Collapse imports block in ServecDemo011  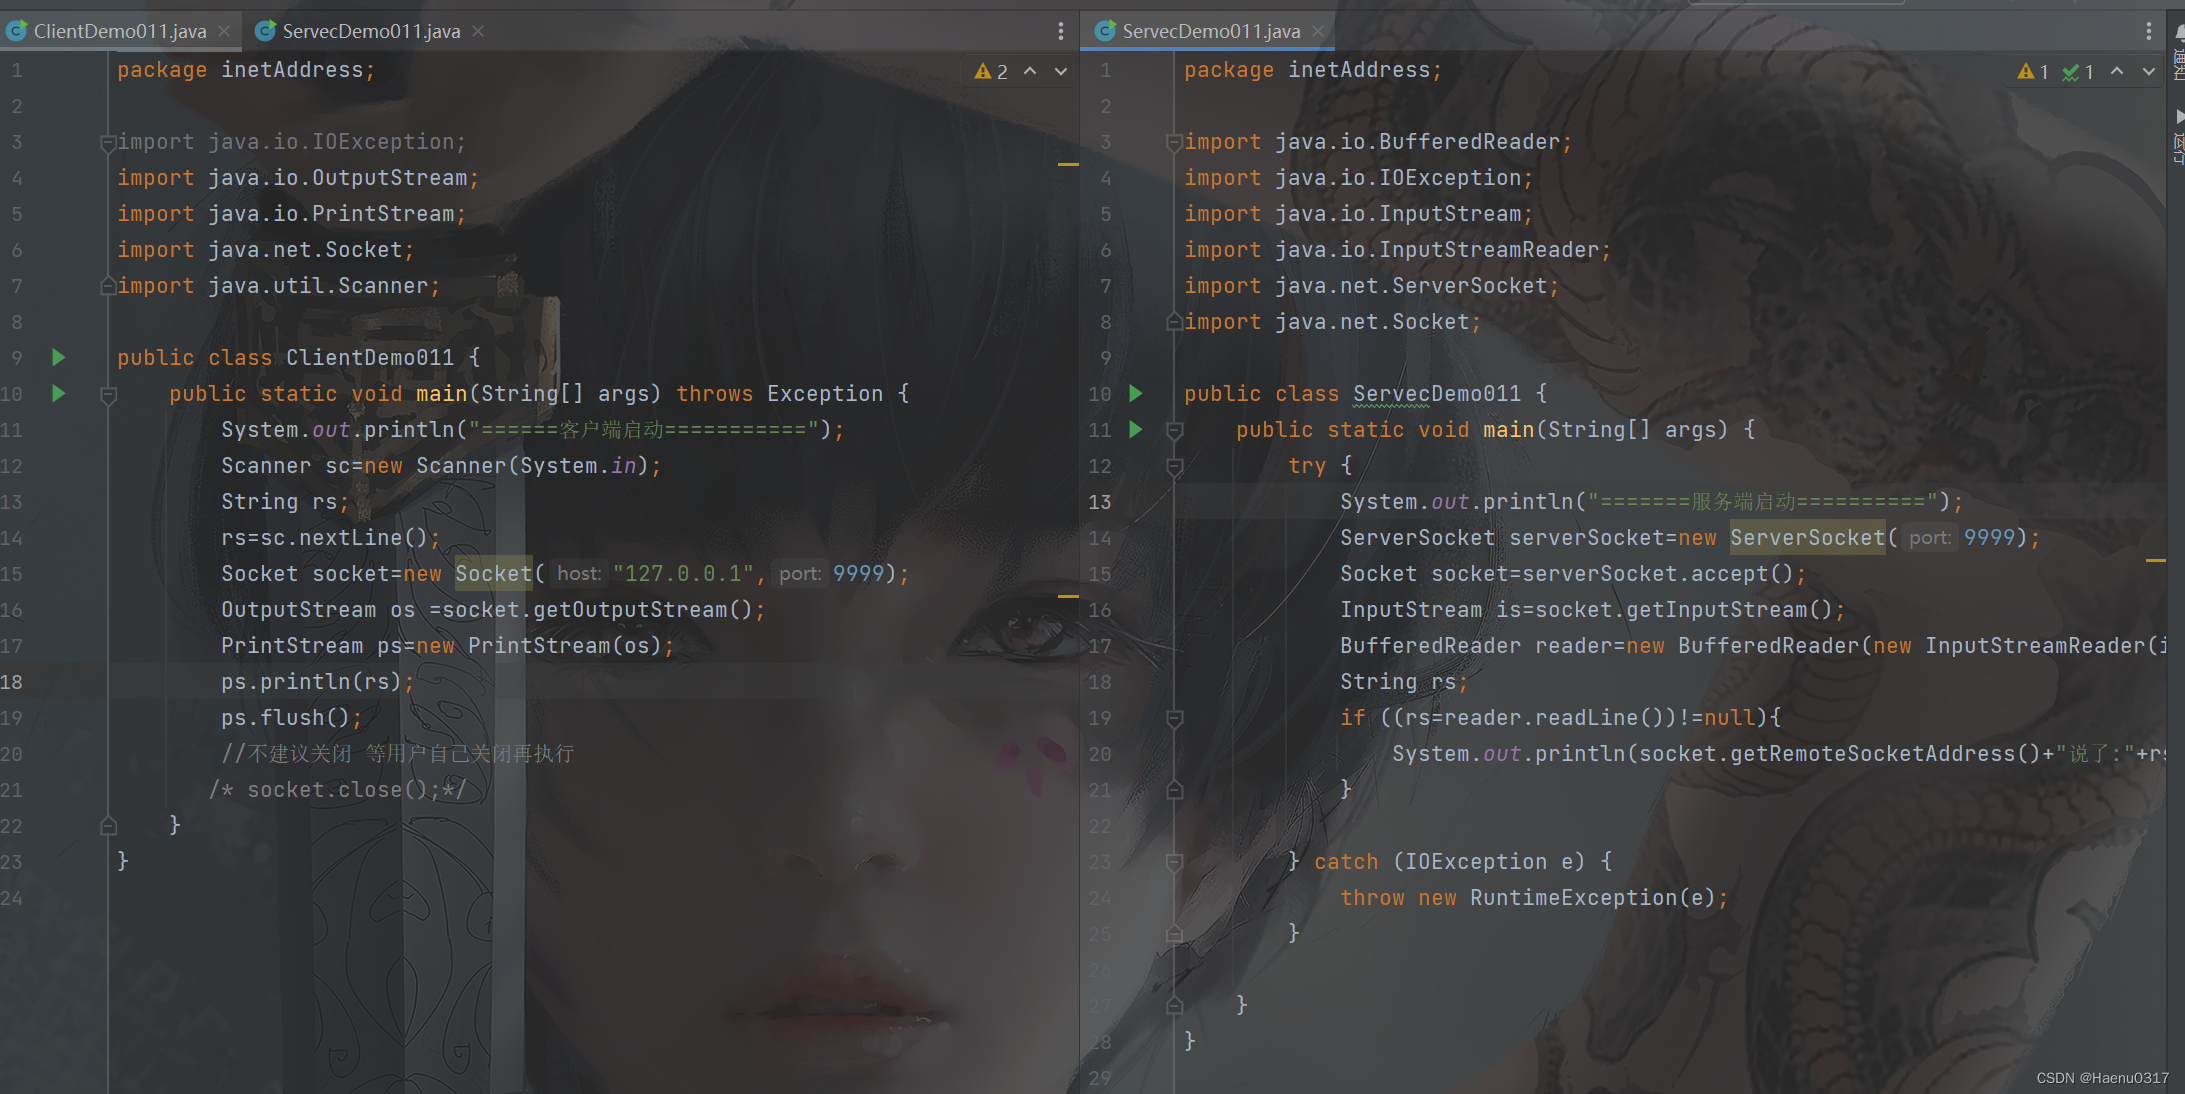click(x=1174, y=143)
